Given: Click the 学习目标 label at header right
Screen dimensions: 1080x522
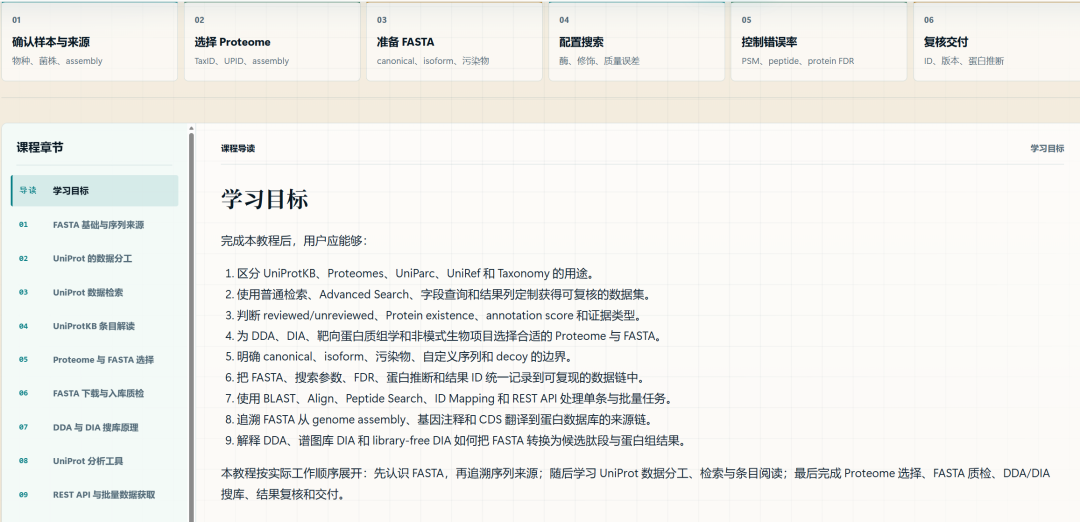Looking at the screenshot, I should pyautogui.click(x=1047, y=148).
